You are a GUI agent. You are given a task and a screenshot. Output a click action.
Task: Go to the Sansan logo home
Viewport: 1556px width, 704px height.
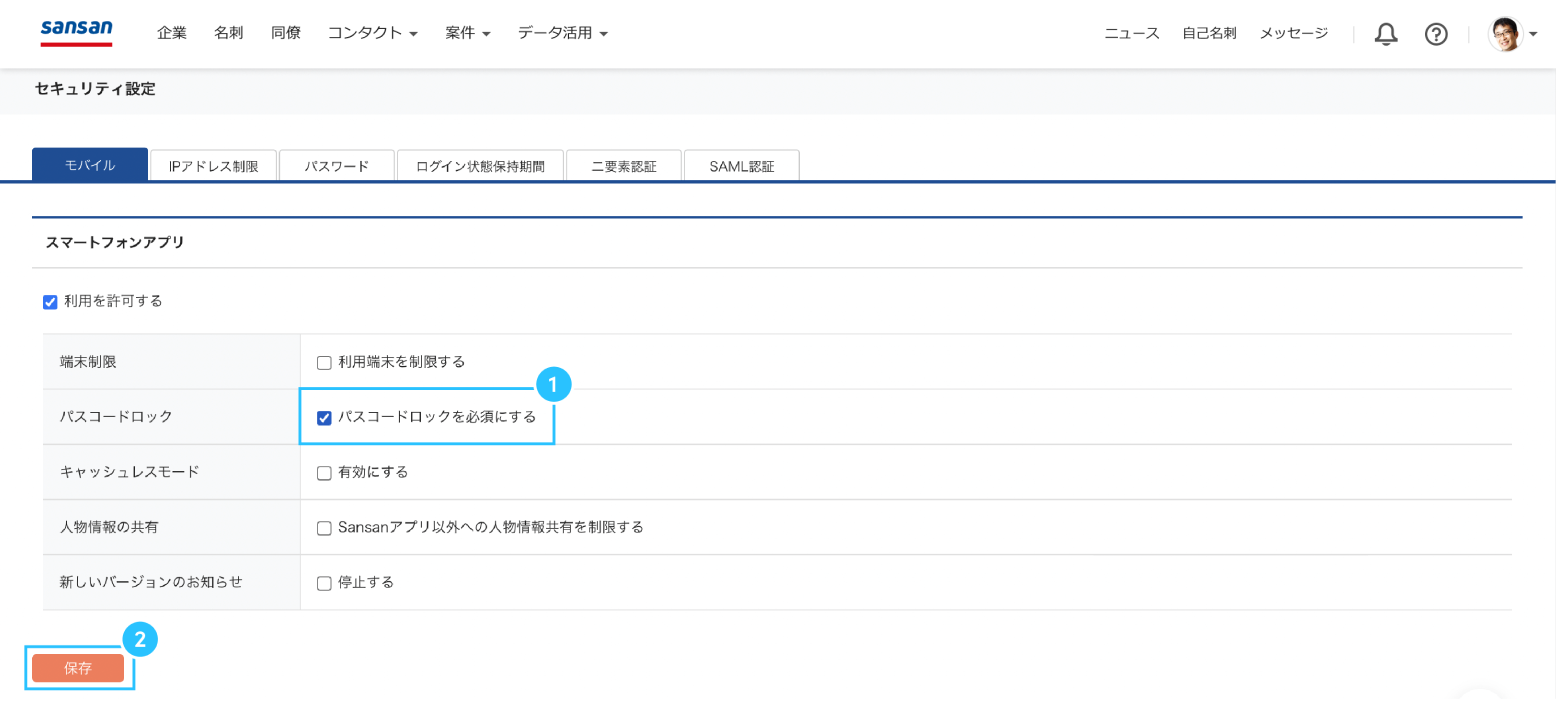tap(76, 32)
